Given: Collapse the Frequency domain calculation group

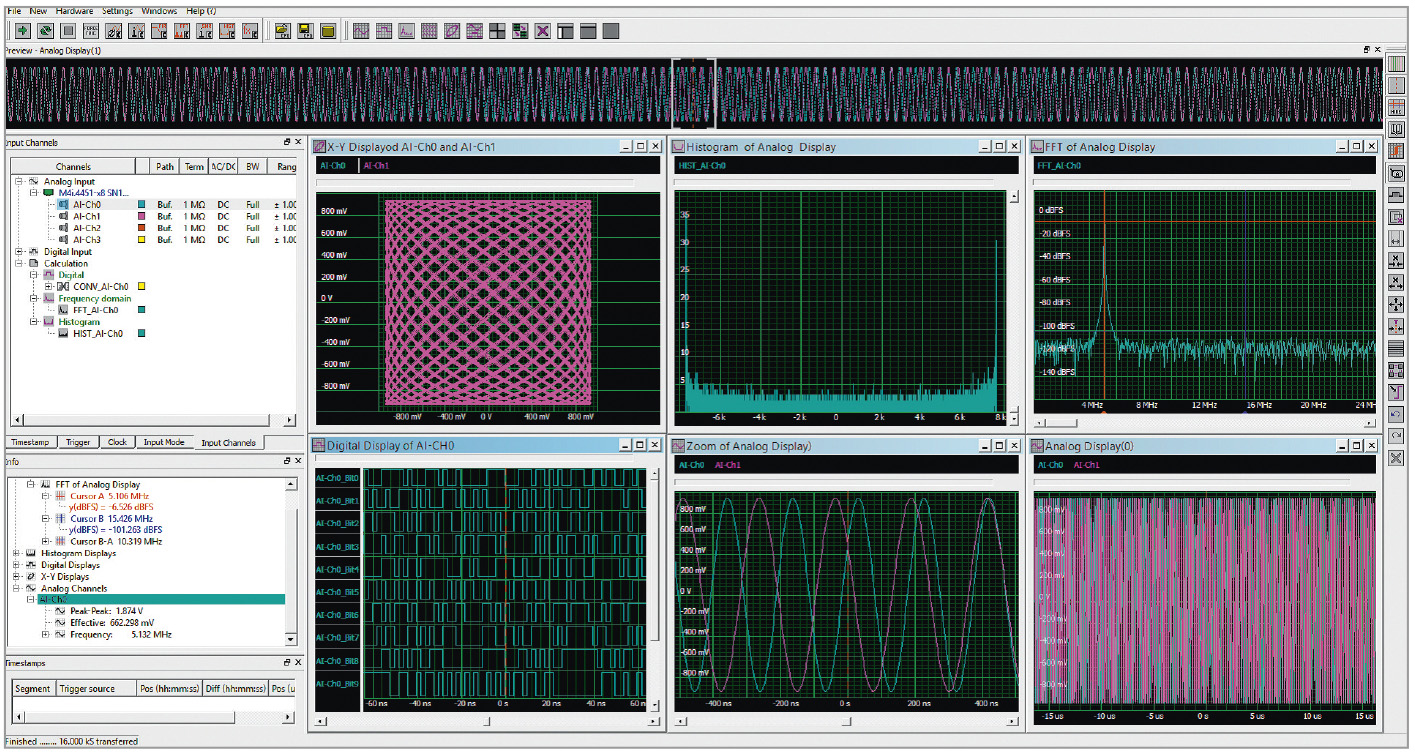Looking at the screenshot, I should click(34, 298).
